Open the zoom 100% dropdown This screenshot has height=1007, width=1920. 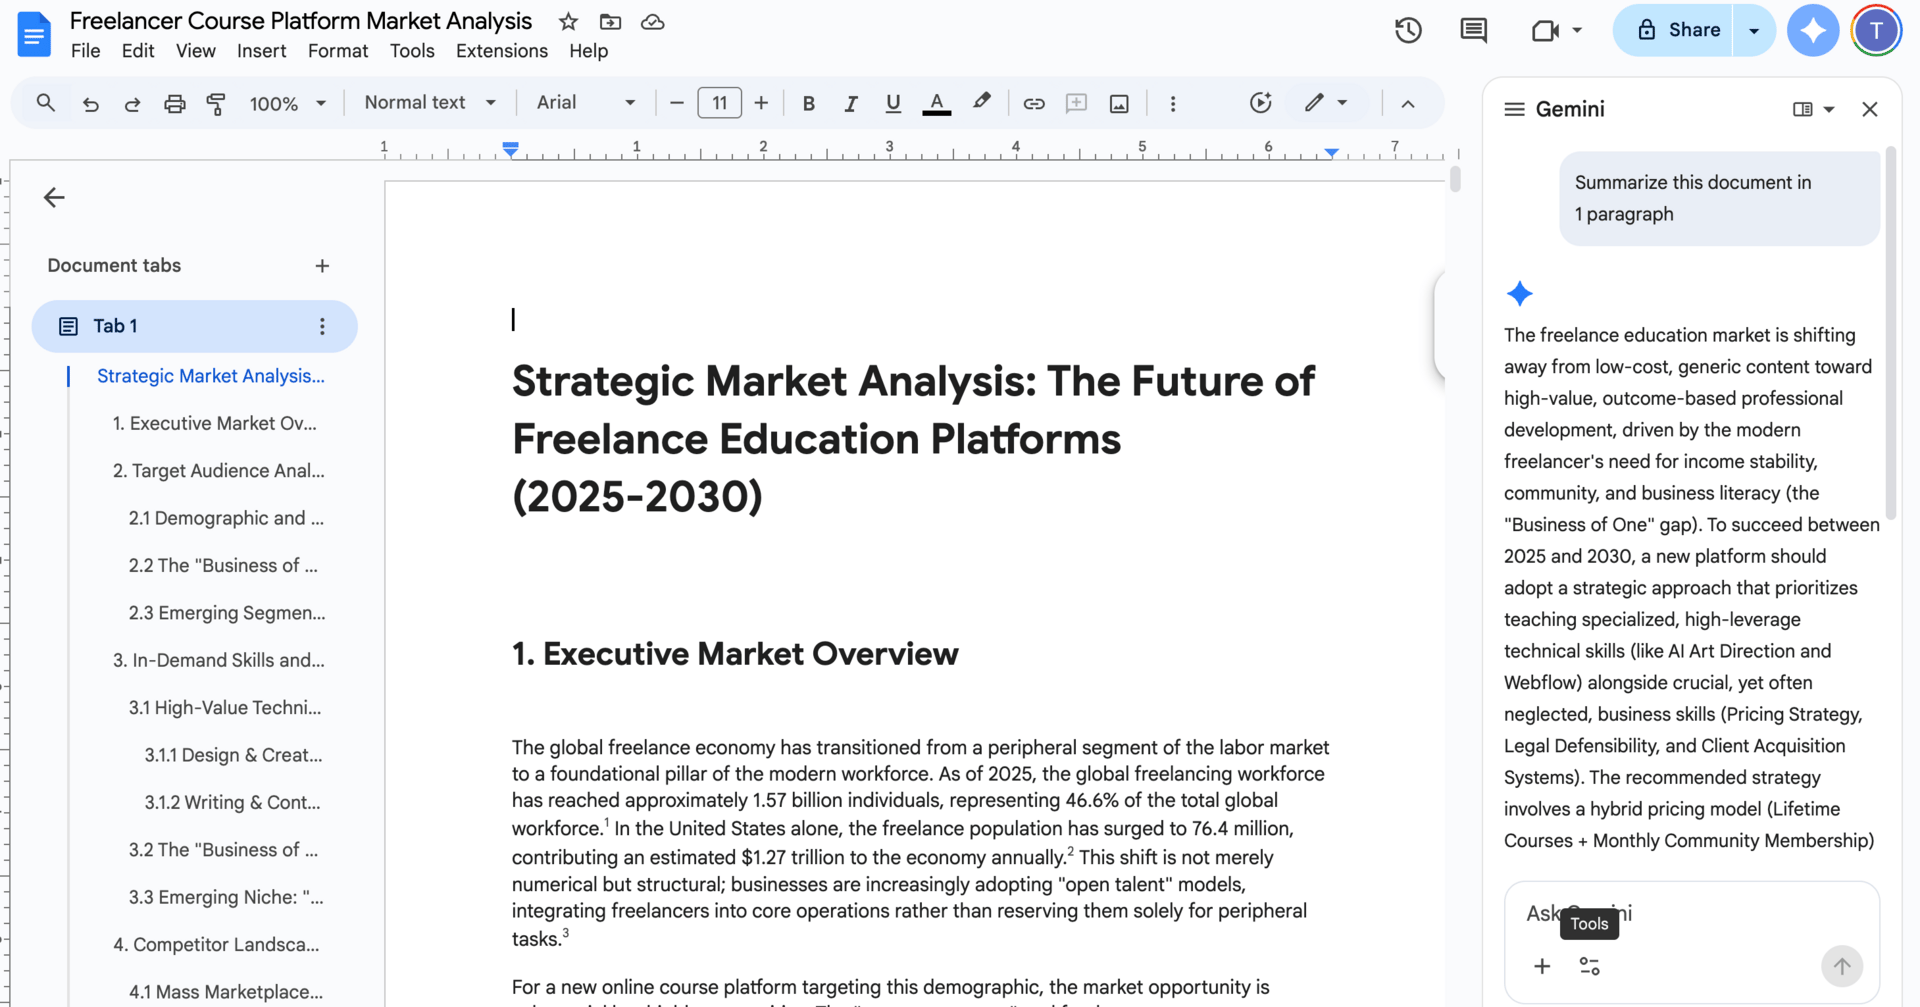[288, 103]
